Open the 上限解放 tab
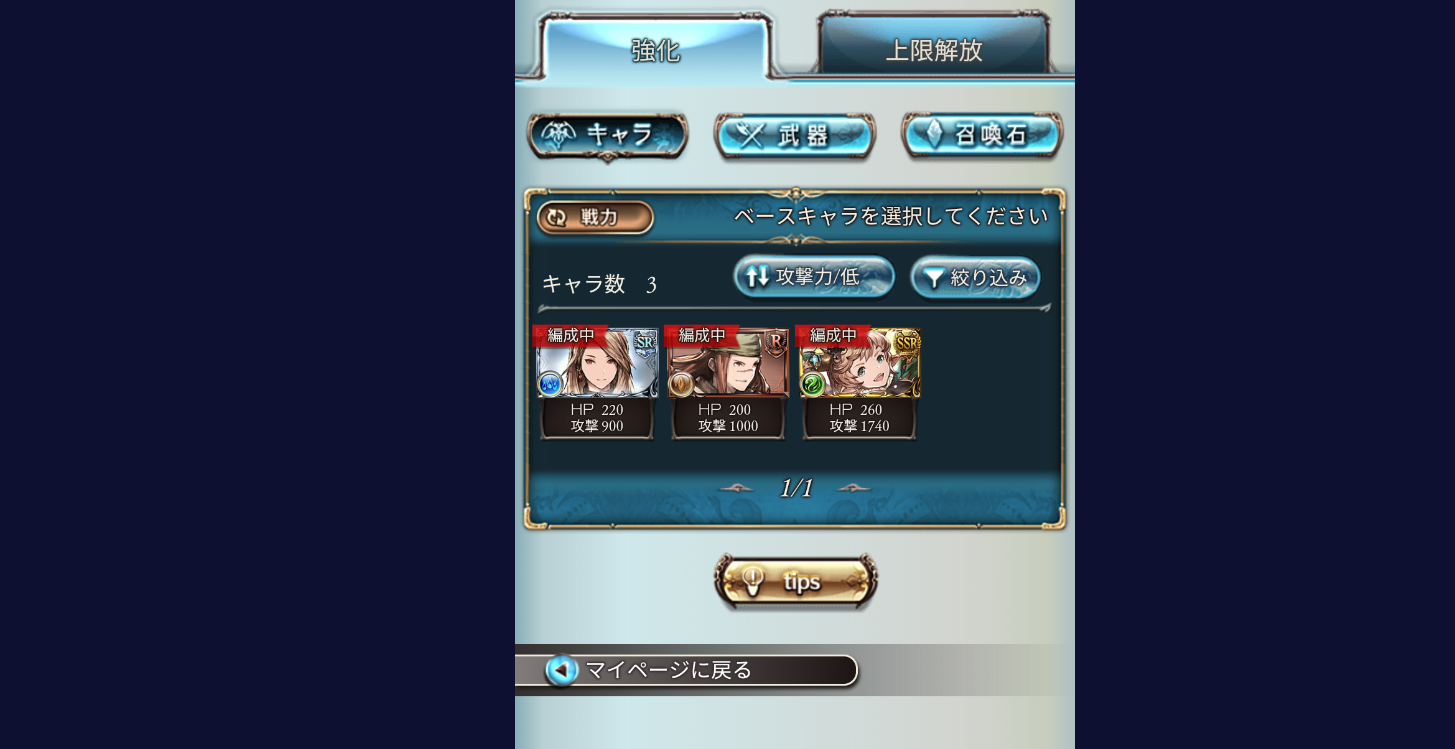 click(934, 48)
